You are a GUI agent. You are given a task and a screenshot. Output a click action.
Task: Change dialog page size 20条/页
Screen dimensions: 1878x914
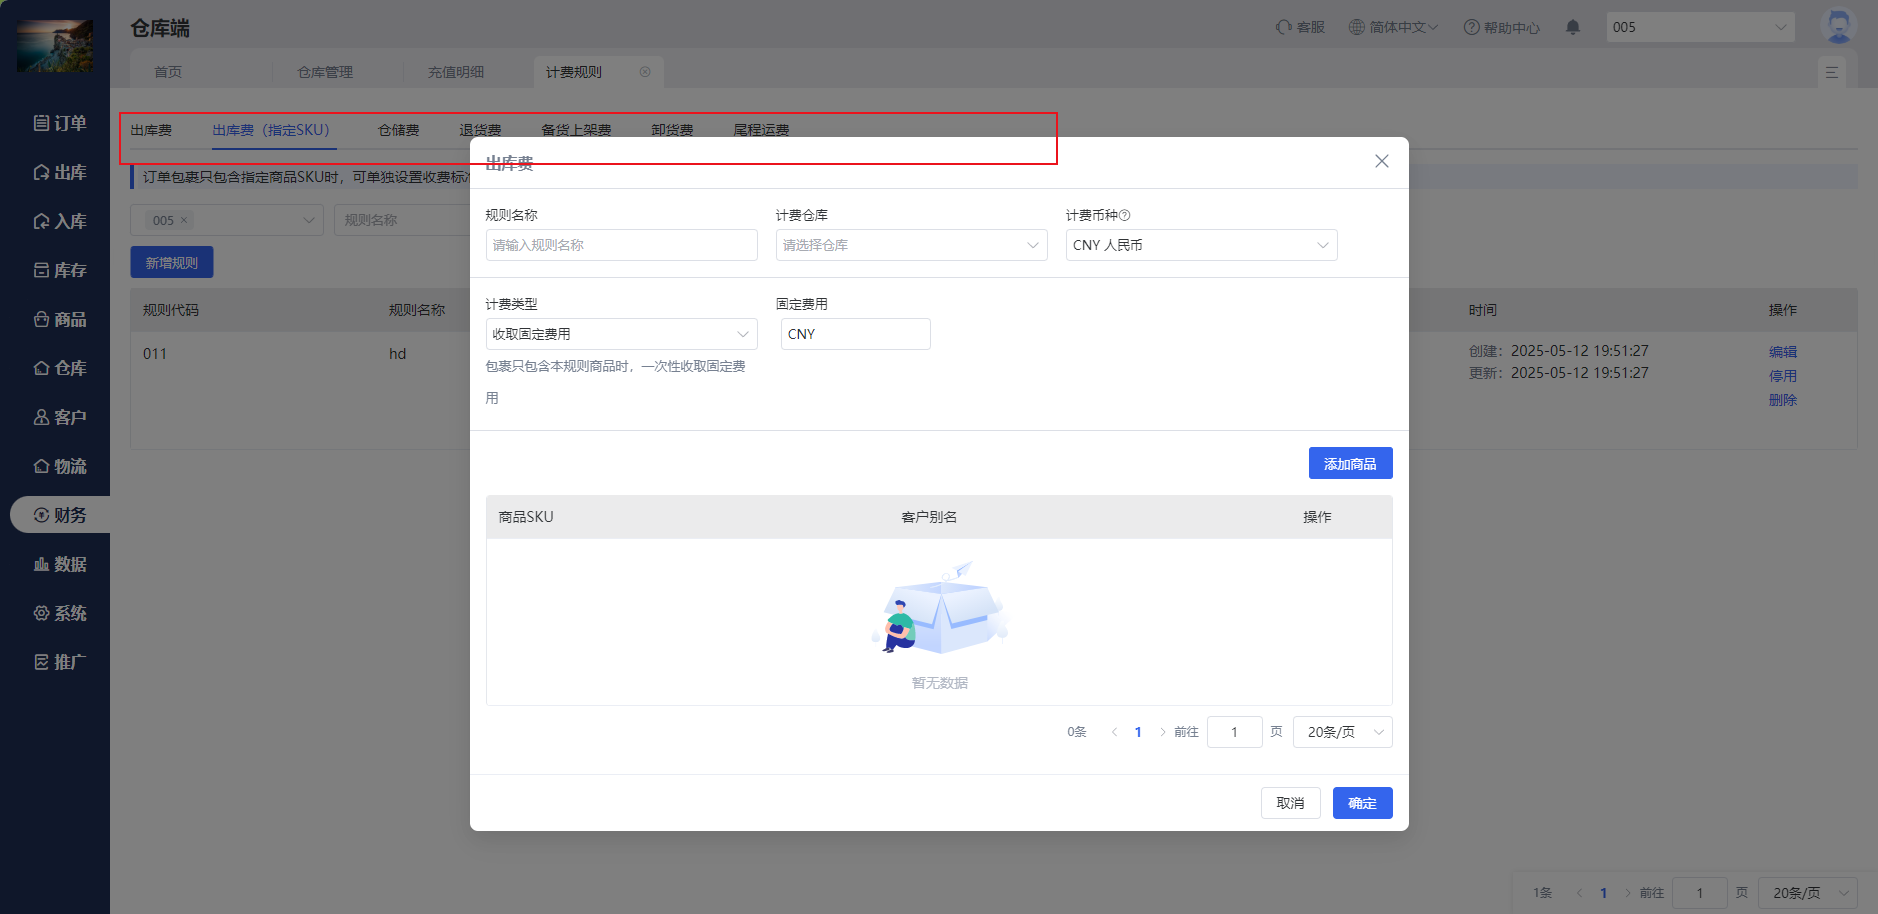1342,732
